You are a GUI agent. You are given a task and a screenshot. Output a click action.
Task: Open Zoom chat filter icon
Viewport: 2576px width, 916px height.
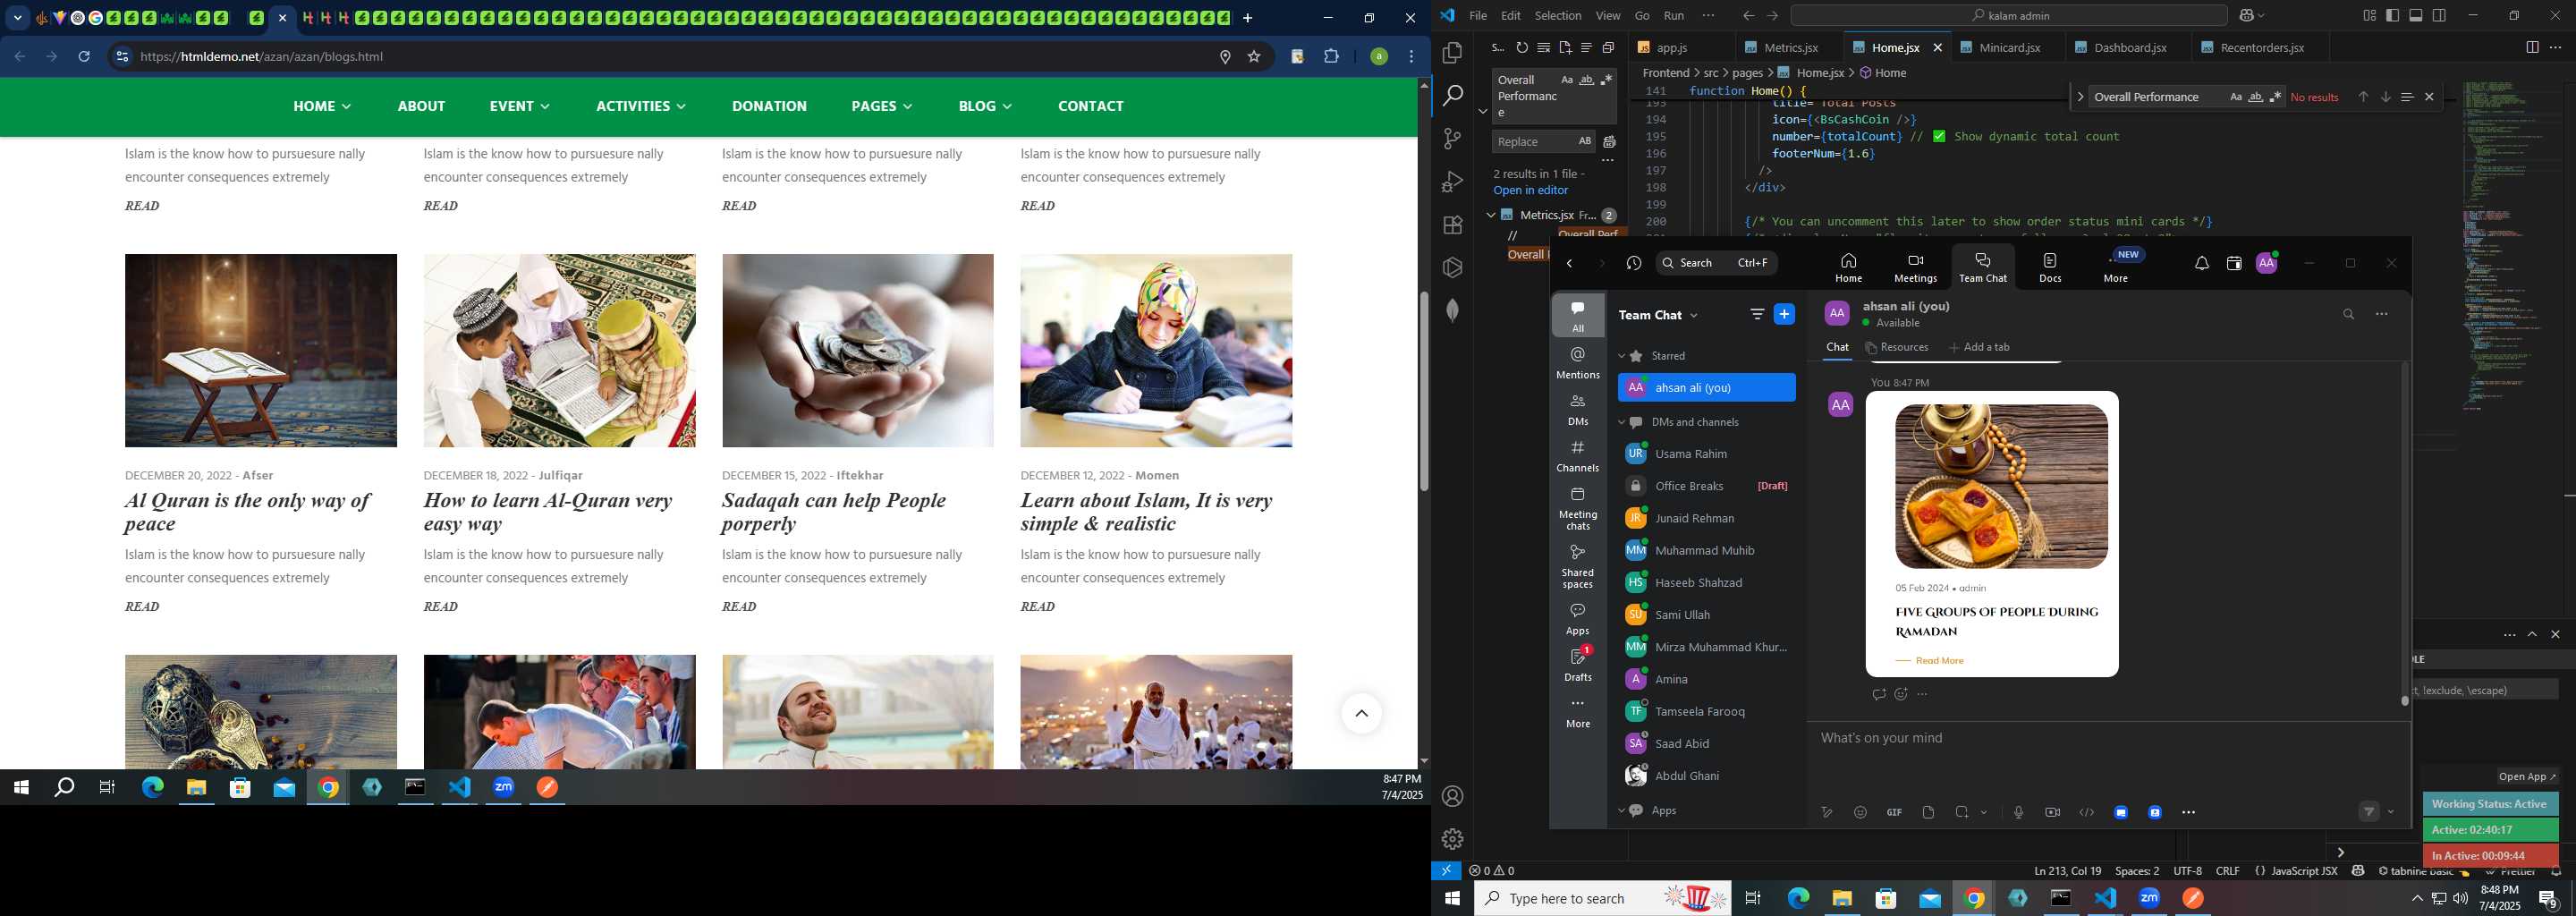click(1757, 314)
